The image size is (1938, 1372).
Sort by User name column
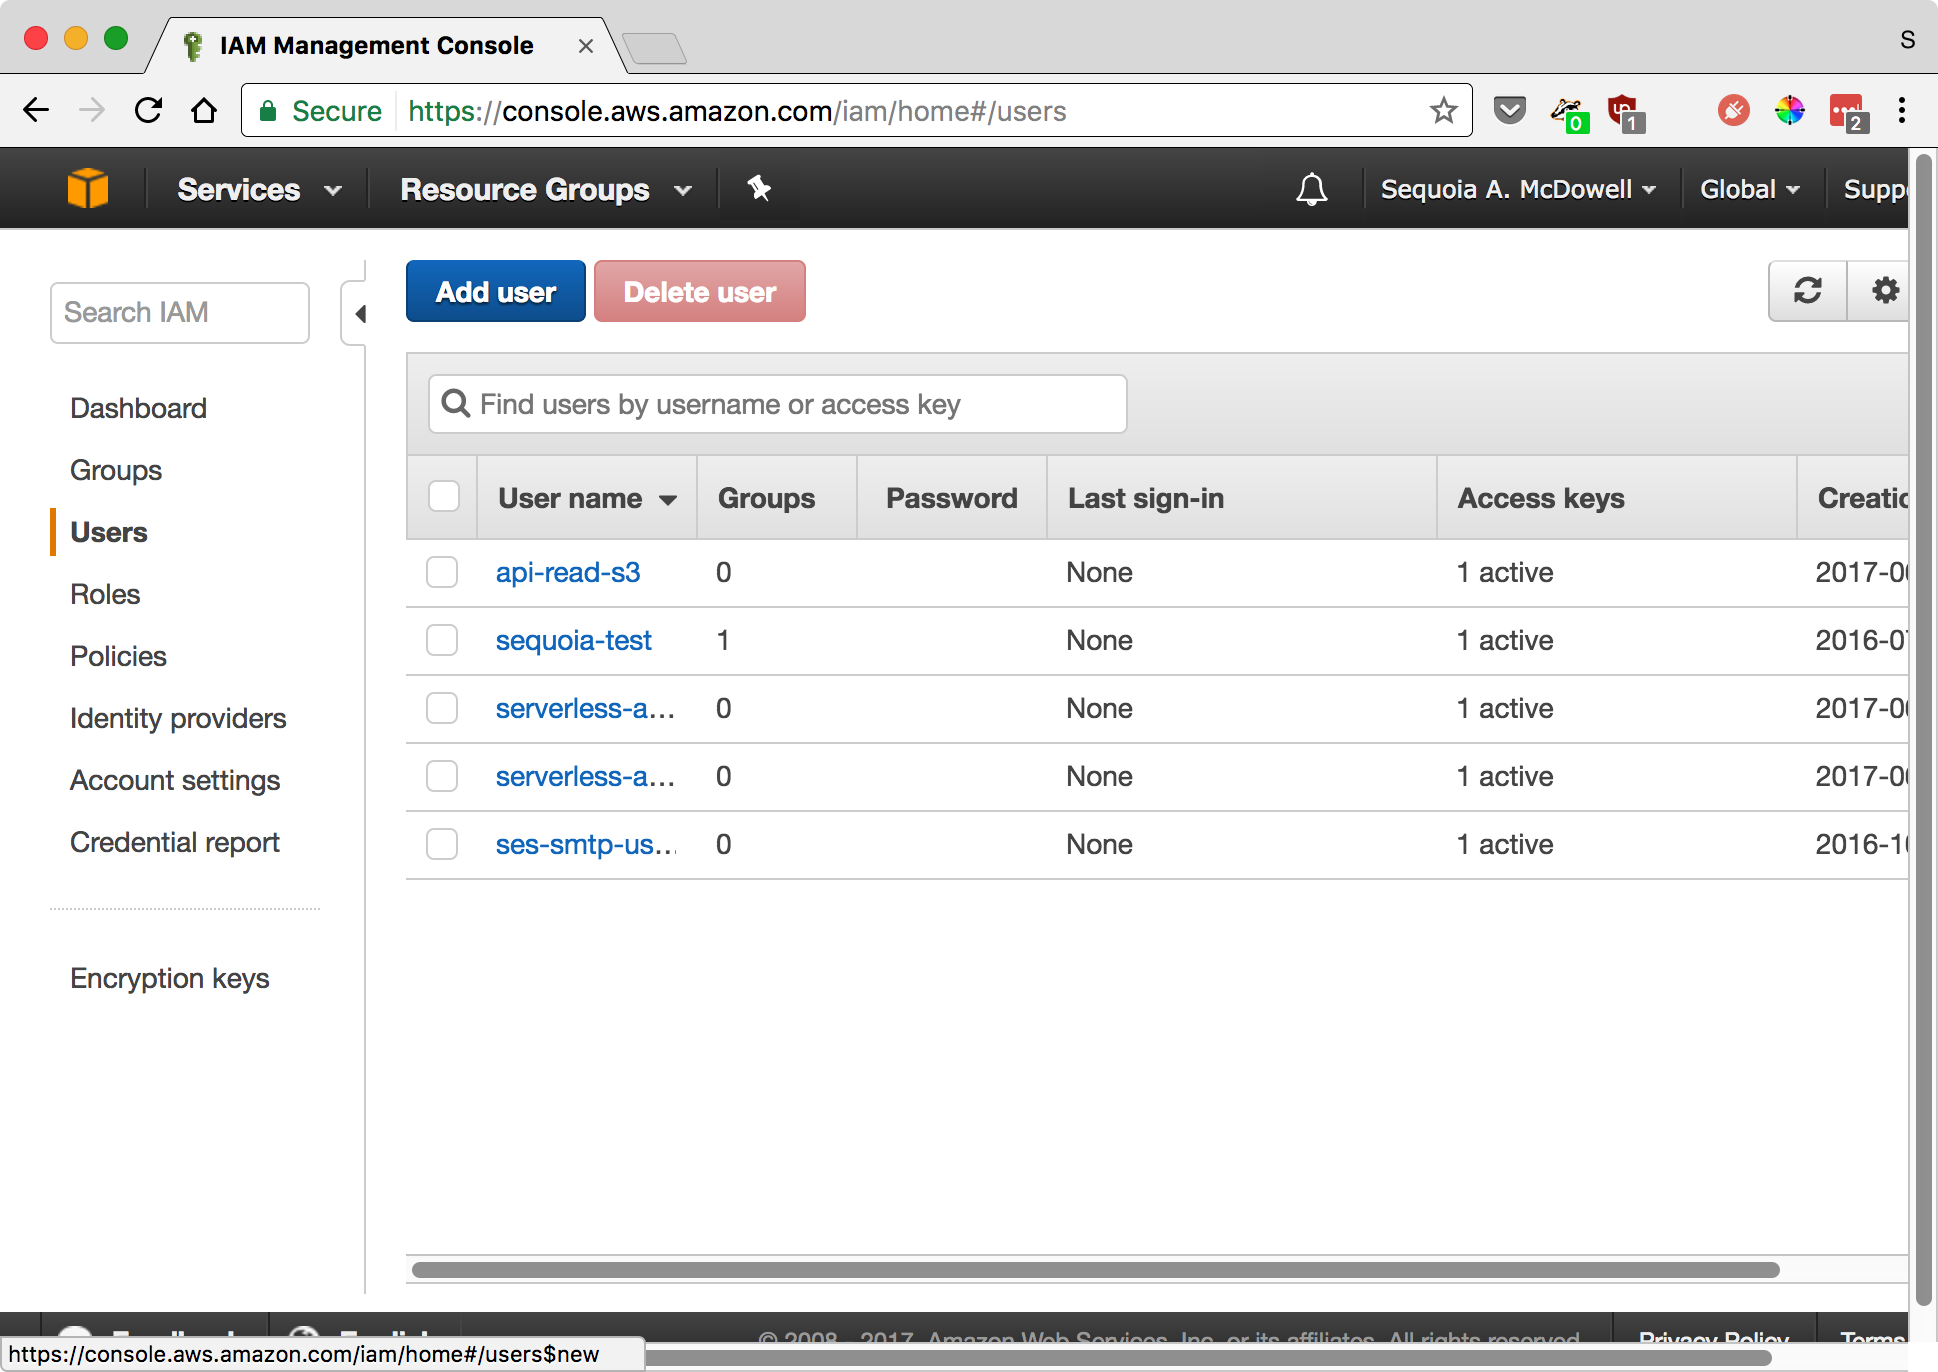pyautogui.click(x=587, y=498)
